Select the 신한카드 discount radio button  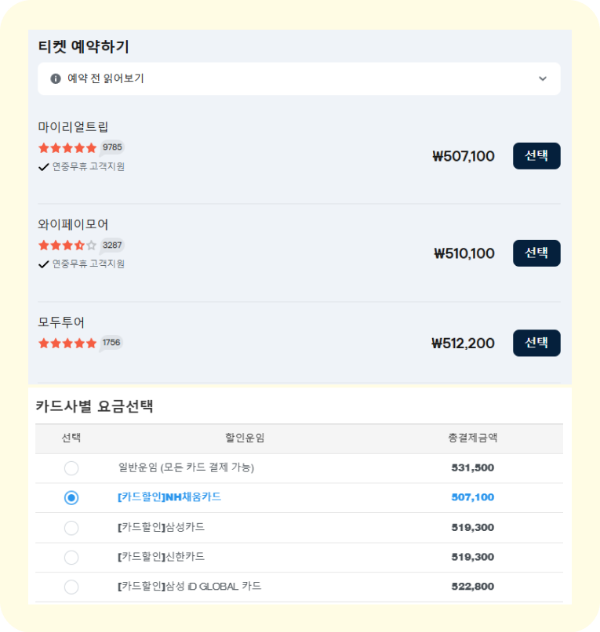71,557
